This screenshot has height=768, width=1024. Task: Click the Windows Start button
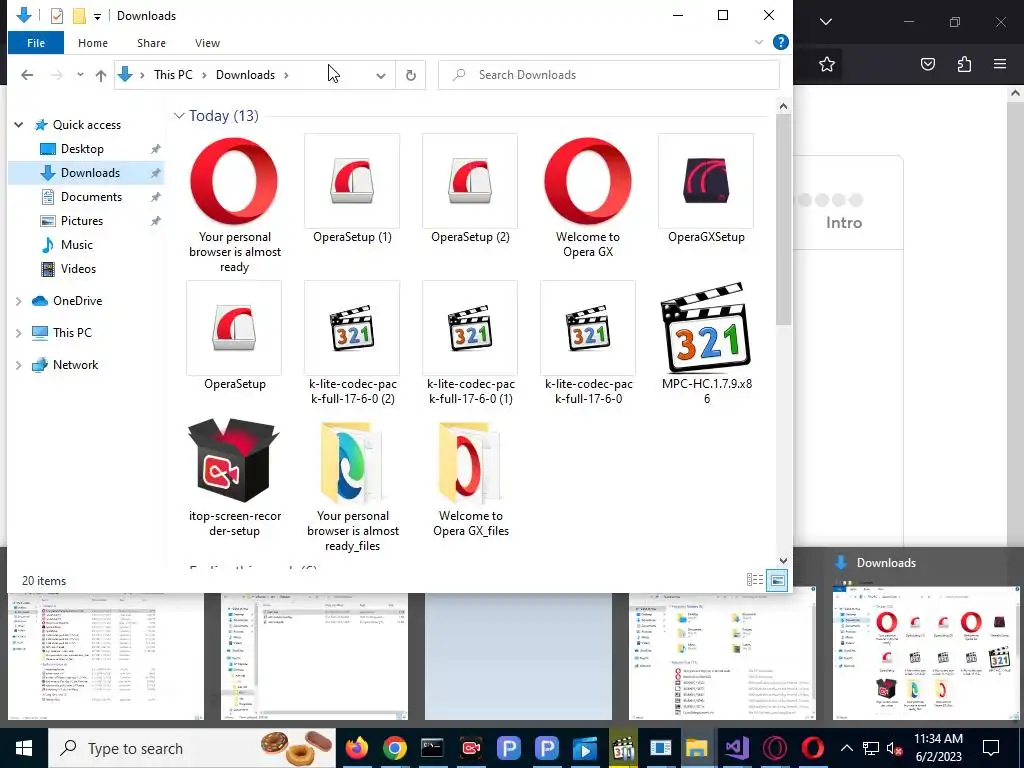pyautogui.click(x=24, y=748)
